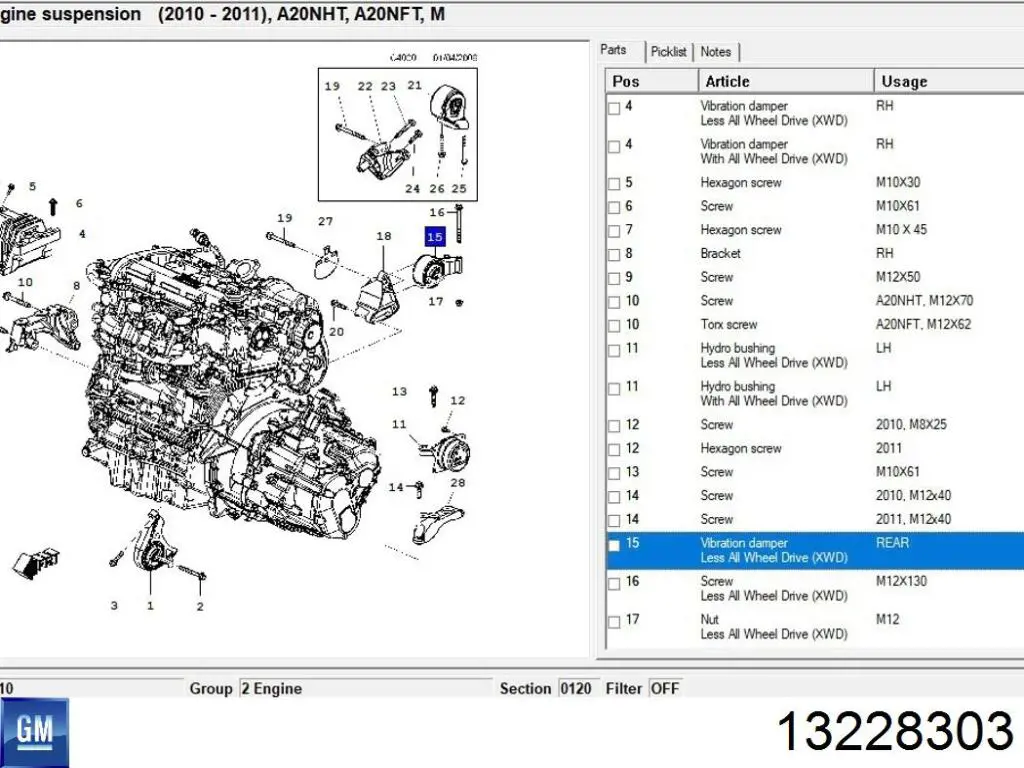Click the Group field showing 2 Engine
This screenshot has width=1024, height=768.
[x=366, y=688]
